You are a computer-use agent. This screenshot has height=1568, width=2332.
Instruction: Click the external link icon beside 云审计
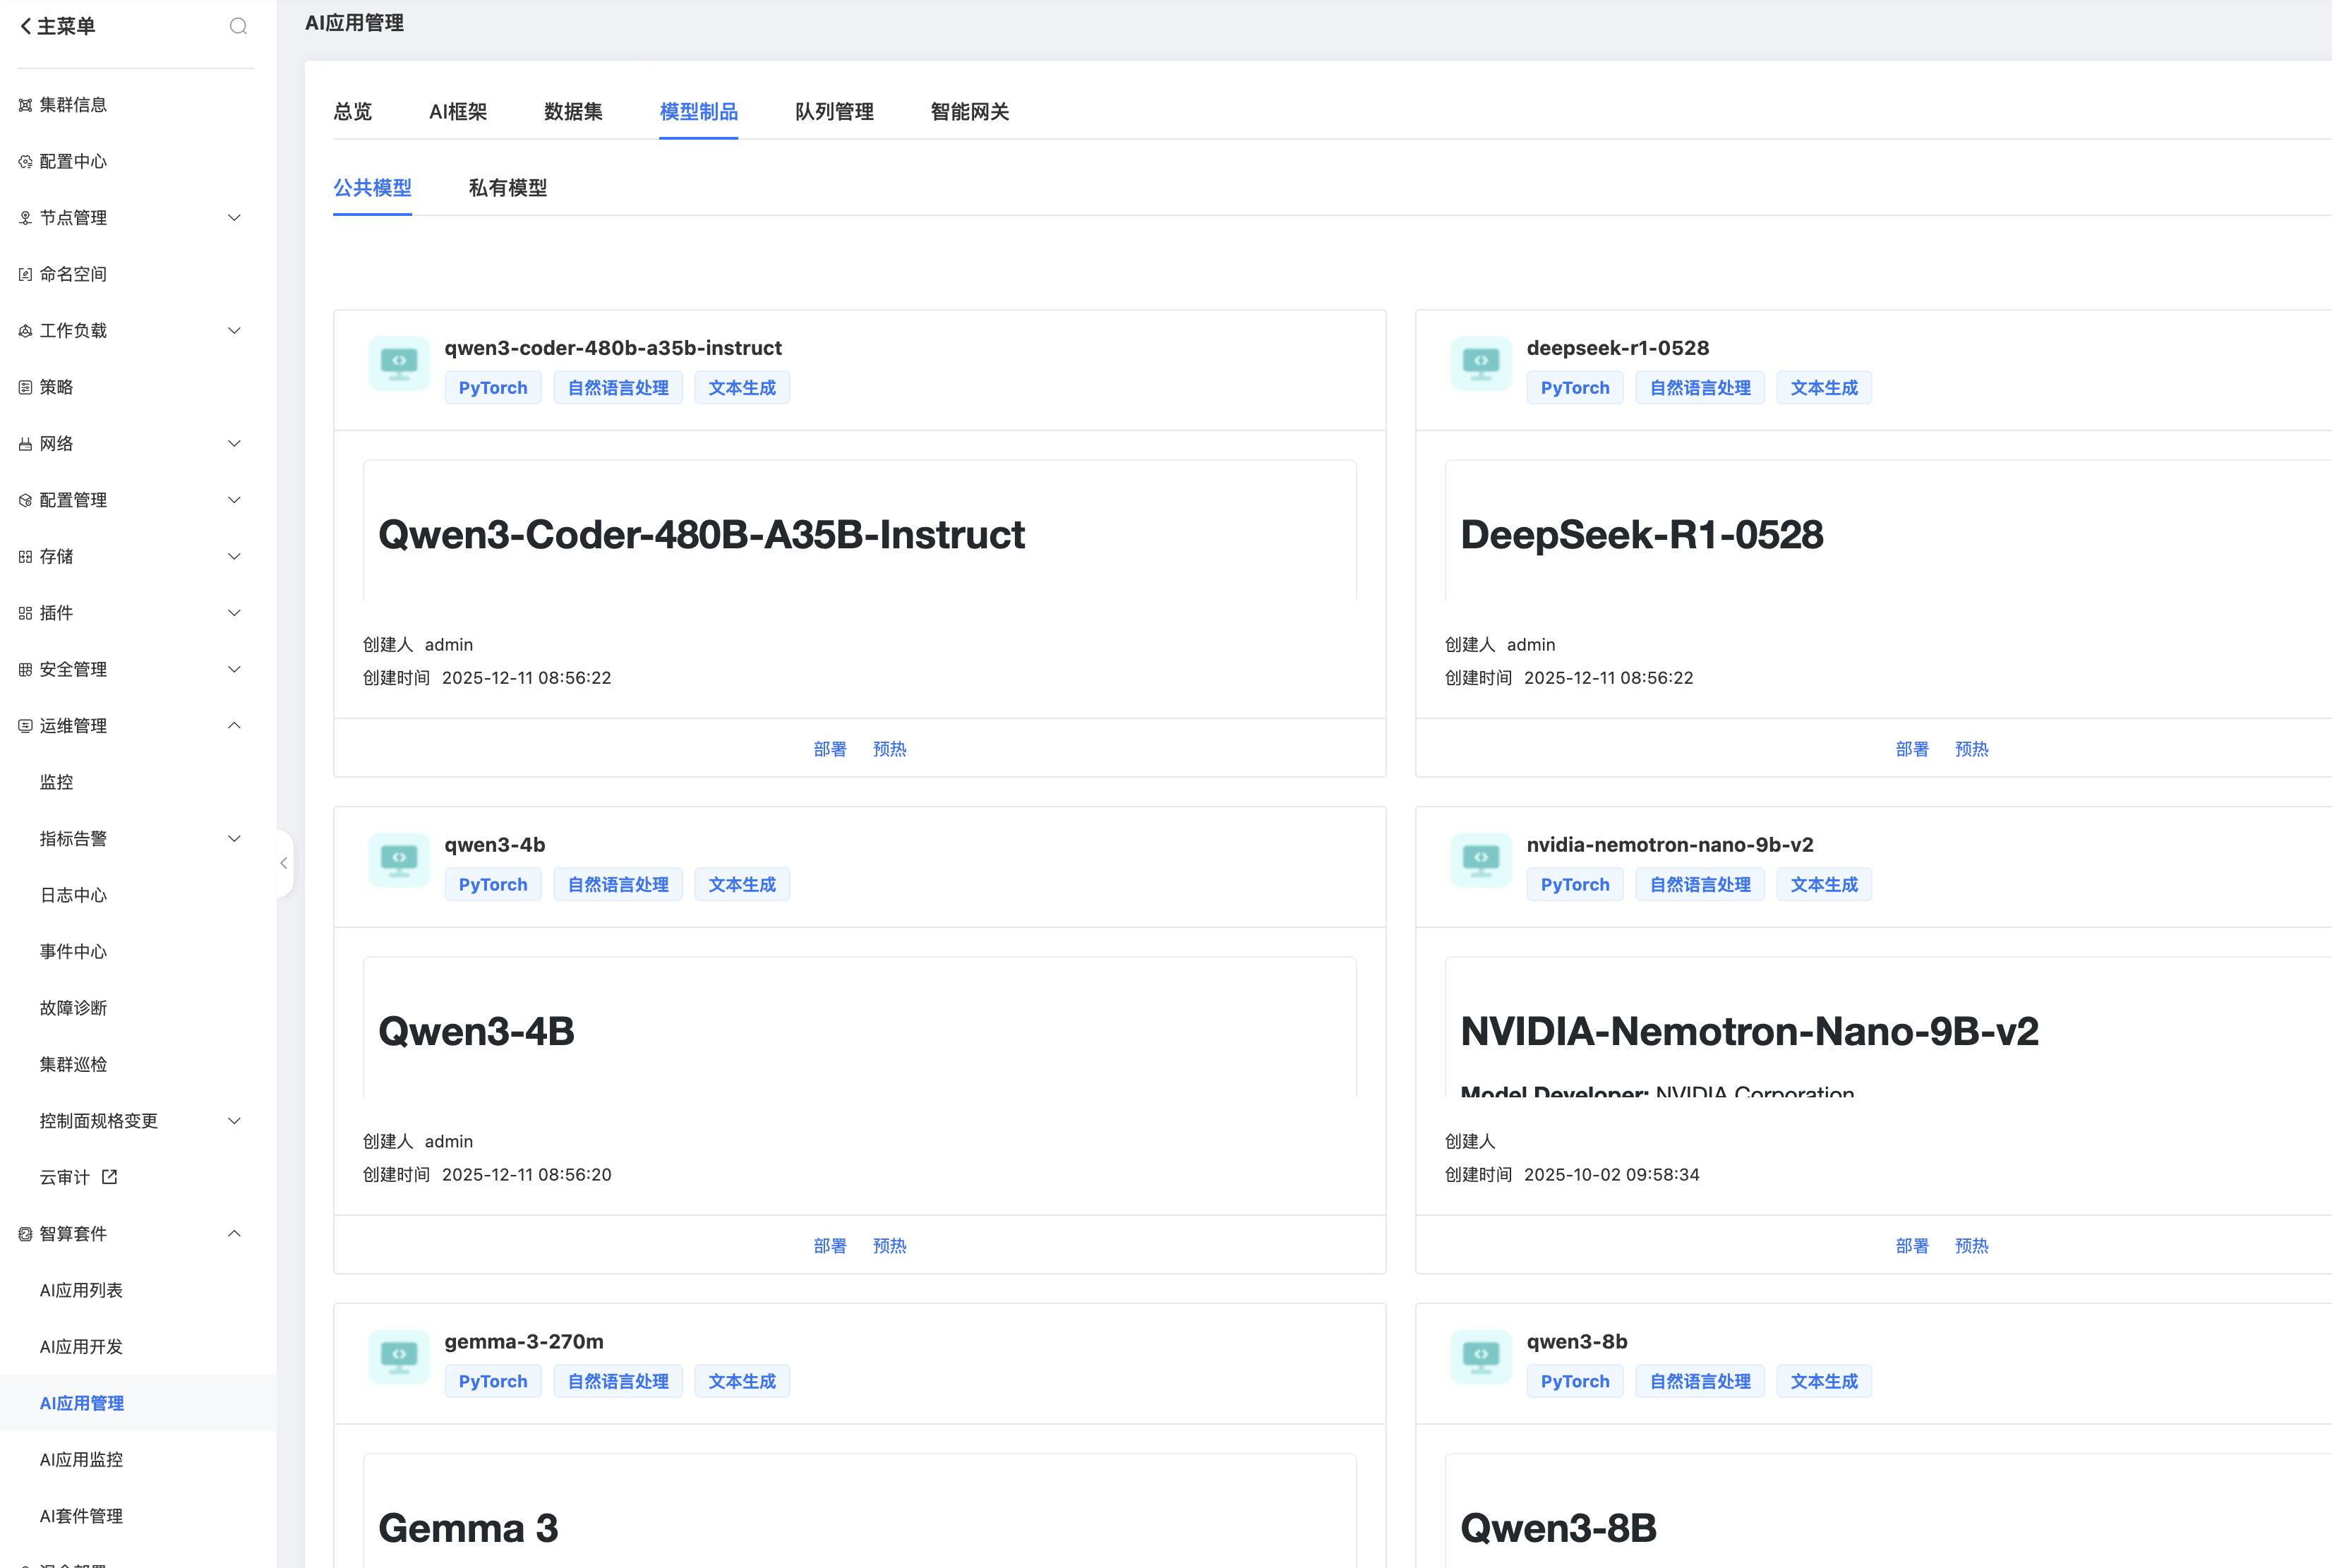pyautogui.click(x=110, y=1177)
